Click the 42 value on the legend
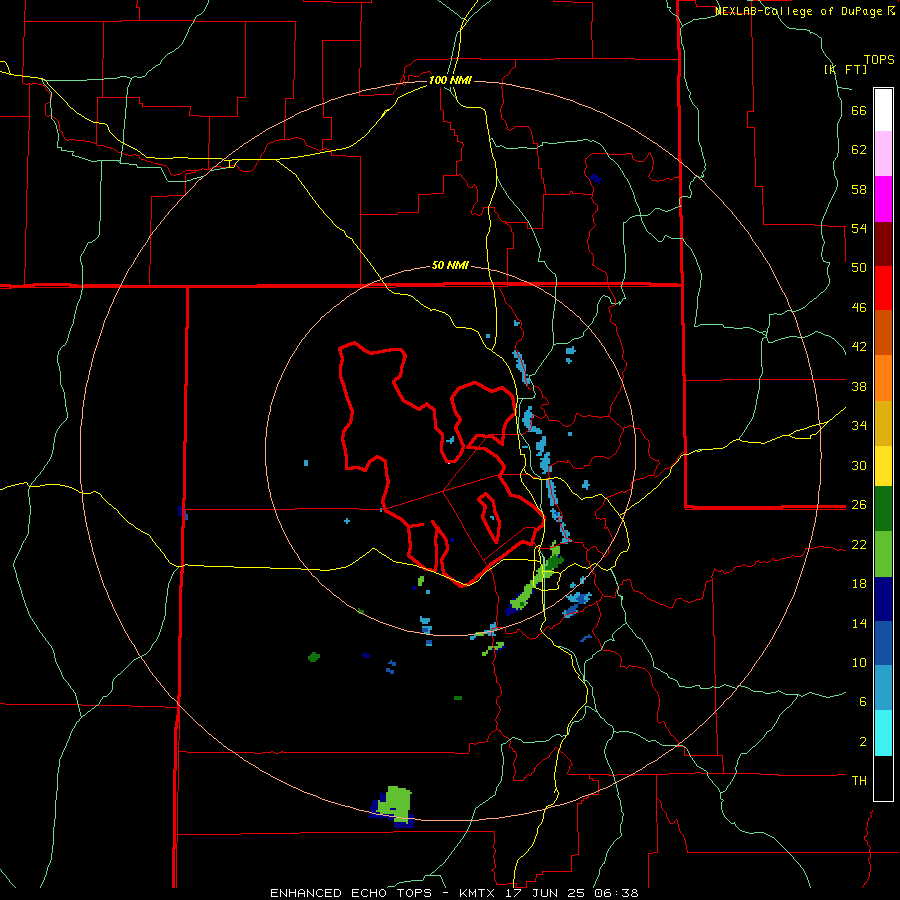The image size is (900, 900). pyautogui.click(x=859, y=347)
